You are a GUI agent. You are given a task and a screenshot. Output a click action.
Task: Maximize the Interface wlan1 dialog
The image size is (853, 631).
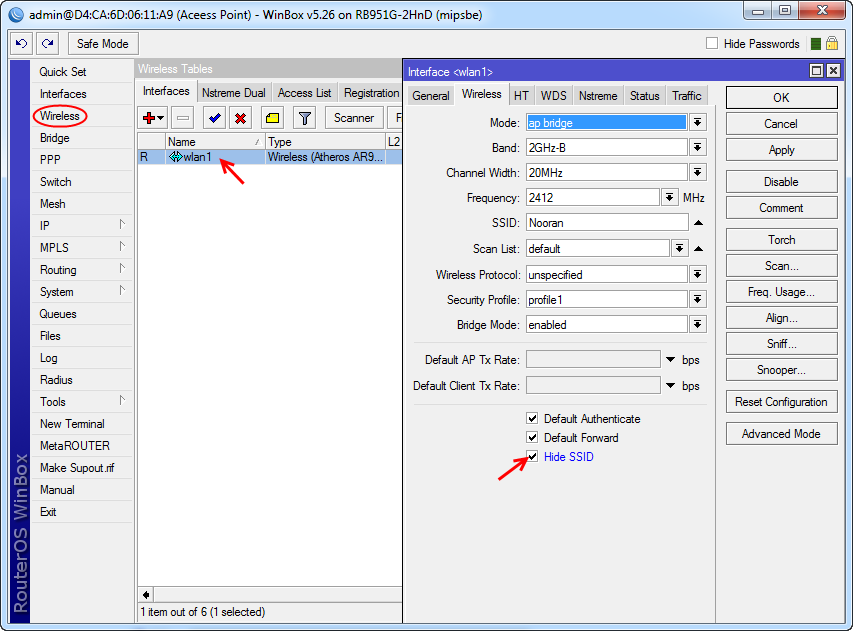click(x=816, y=71)
